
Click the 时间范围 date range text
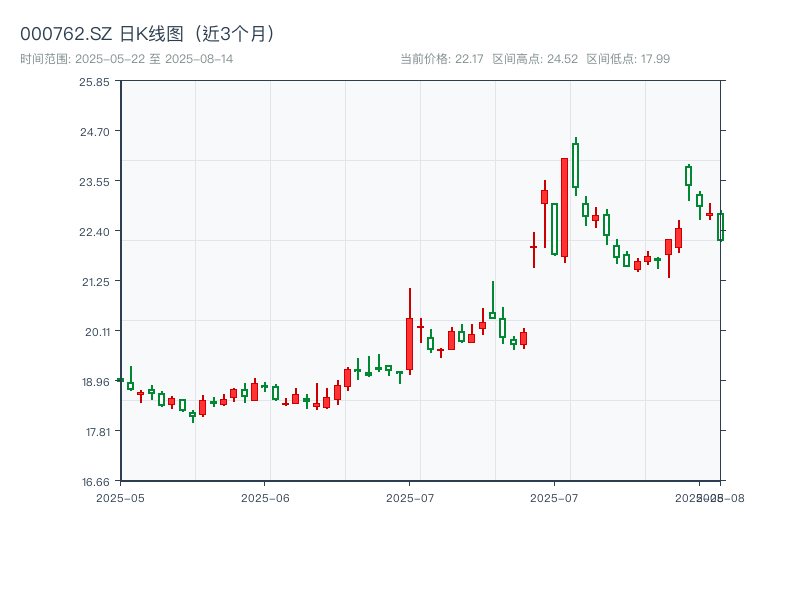(x=127, y=59)
